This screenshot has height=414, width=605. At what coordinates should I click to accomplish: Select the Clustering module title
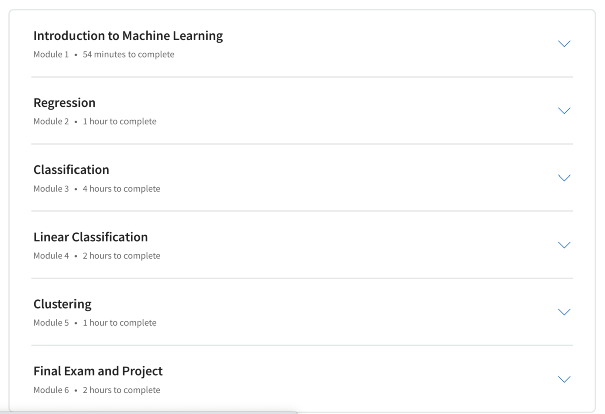point(62,304)
